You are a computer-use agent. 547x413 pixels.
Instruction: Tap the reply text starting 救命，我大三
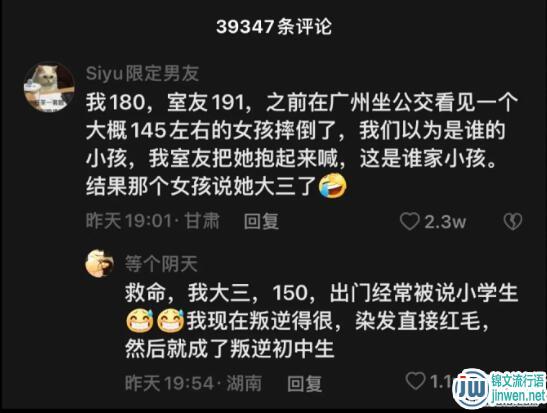pos(322,320)
